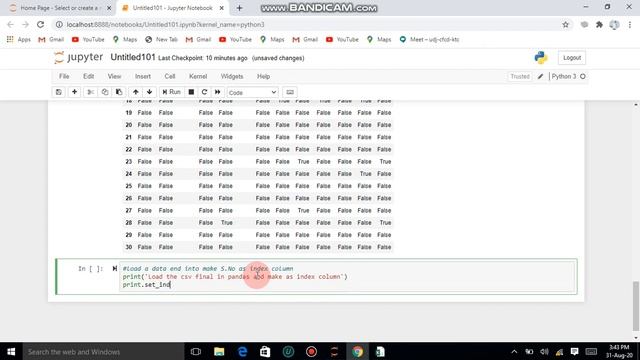Open the Chrome three-dot menu
640x360 pixels.
point(630,24)
